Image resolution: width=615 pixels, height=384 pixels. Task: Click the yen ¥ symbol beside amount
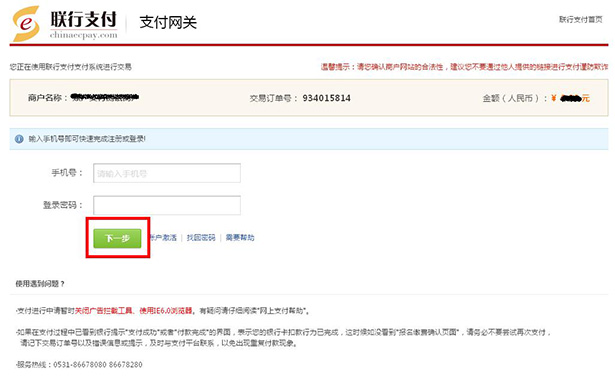553,98
